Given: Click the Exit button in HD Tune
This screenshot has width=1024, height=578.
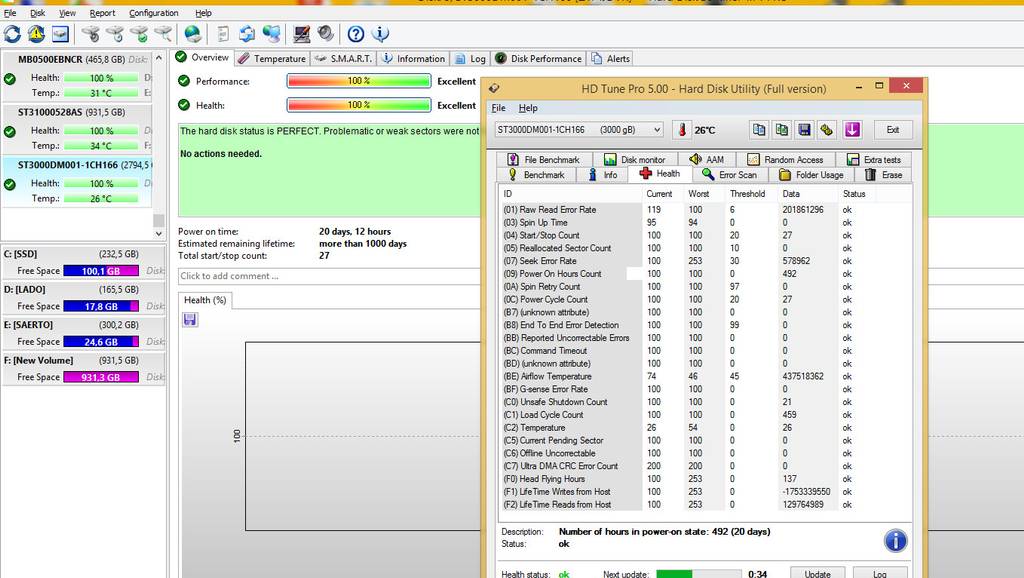Looking at the screenshot, I should point(892,130).
